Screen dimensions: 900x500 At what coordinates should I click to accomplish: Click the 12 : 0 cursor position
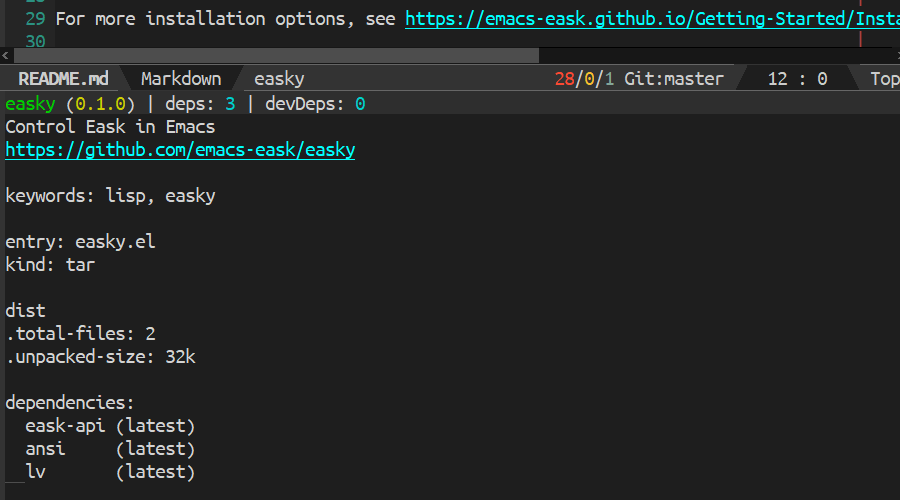[797, 79]
